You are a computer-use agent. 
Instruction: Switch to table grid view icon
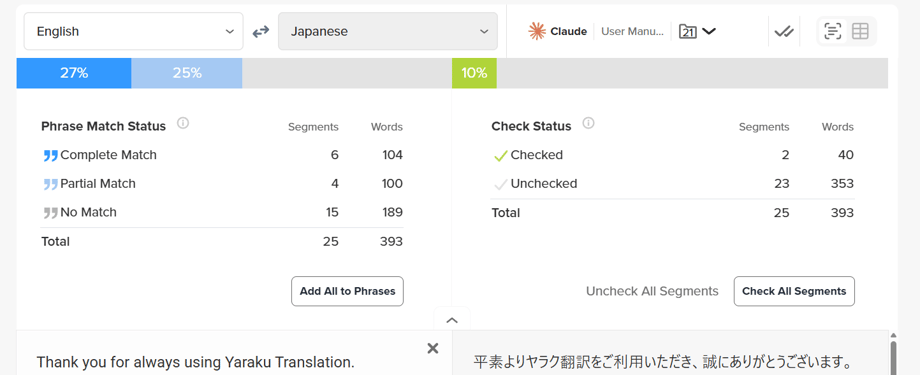860,31
